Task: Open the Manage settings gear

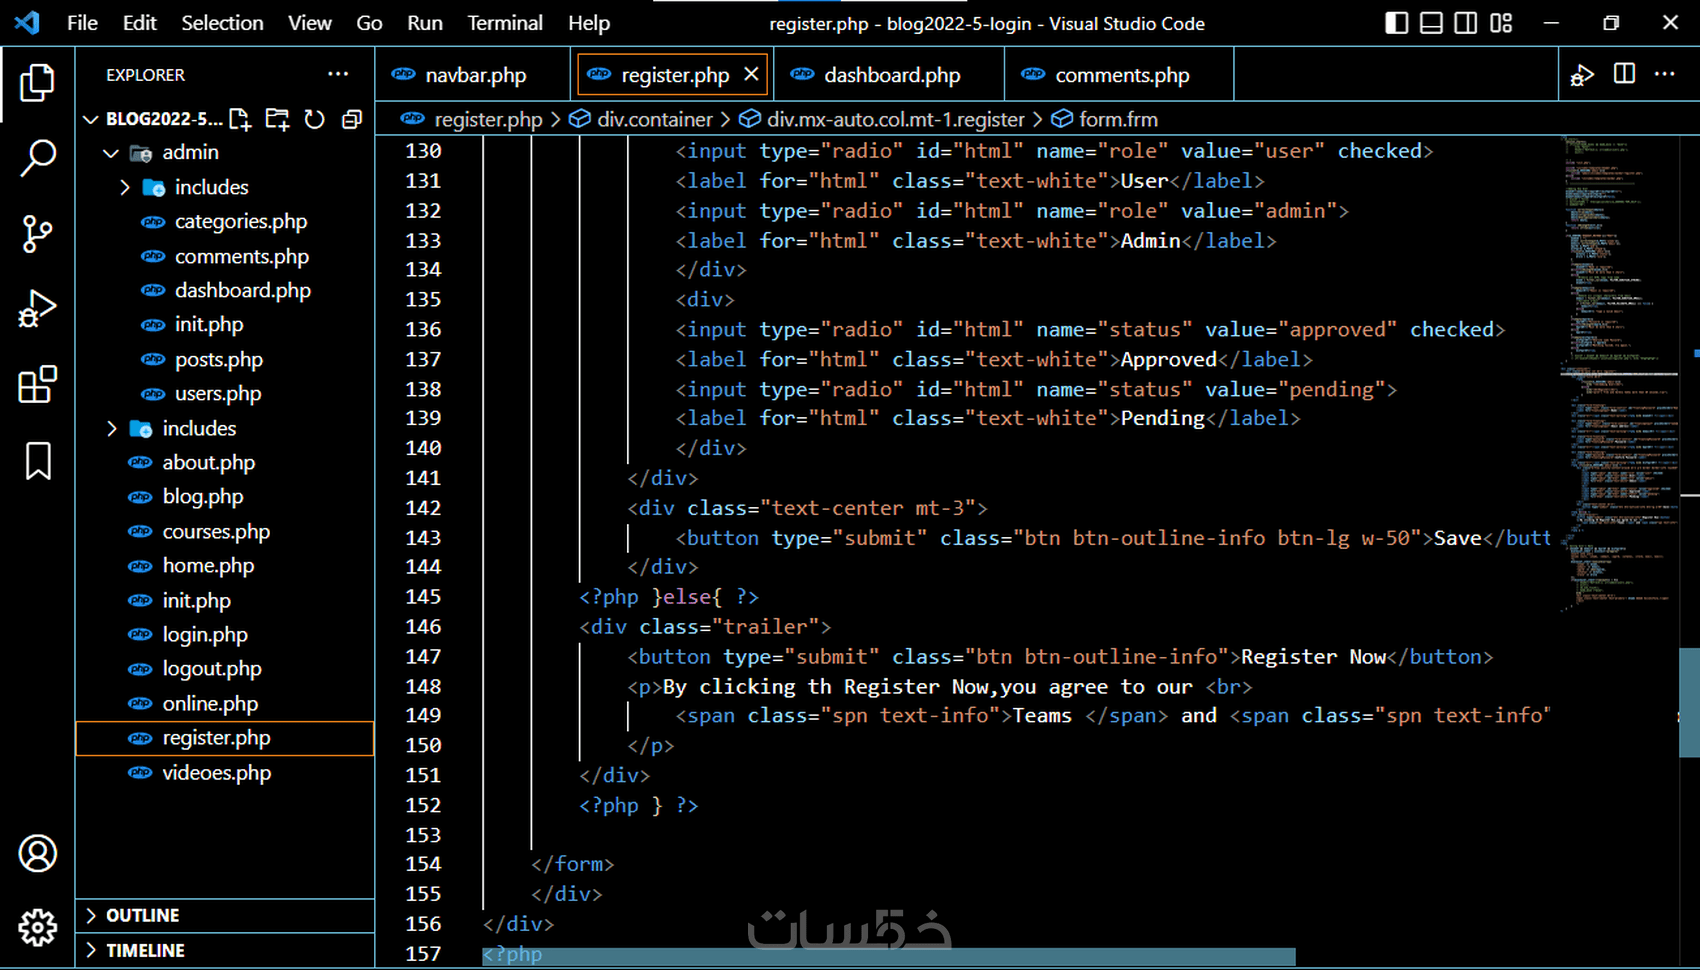Action: point(37,928)
